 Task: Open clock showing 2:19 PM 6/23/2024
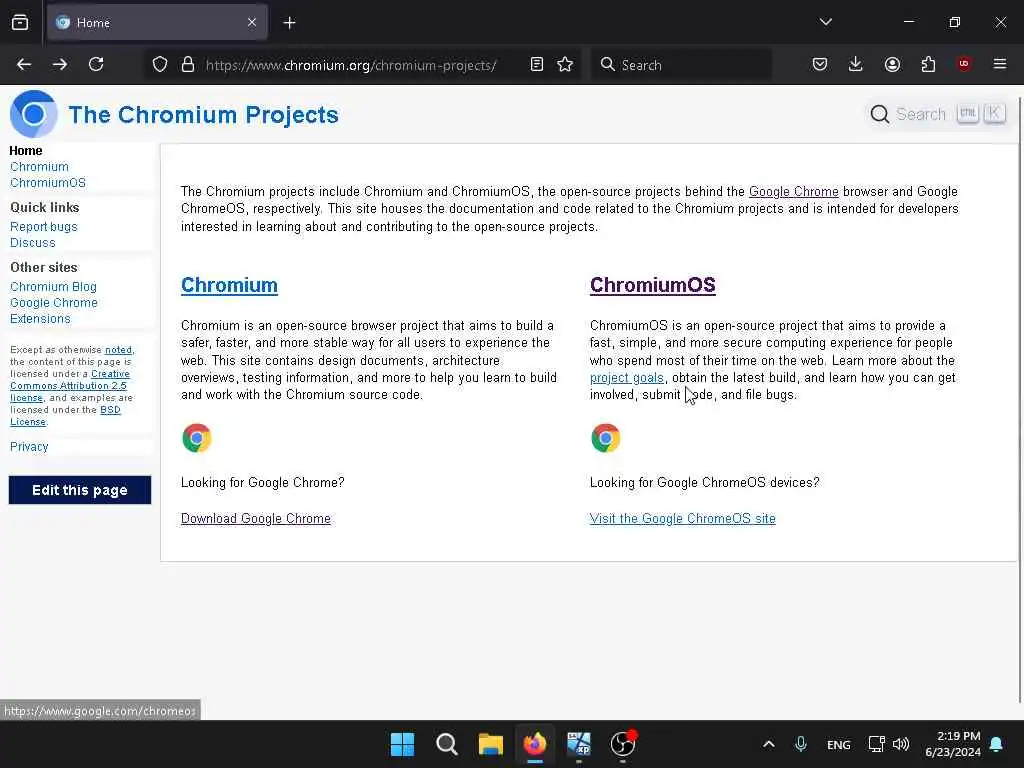point(953,744)
